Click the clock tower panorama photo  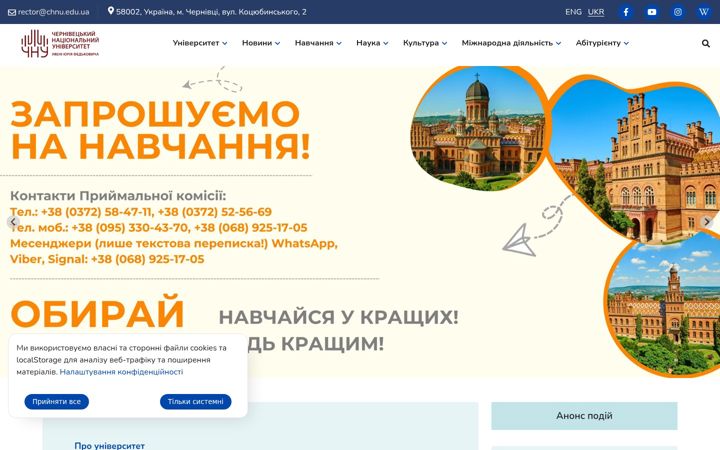[664, 305]
